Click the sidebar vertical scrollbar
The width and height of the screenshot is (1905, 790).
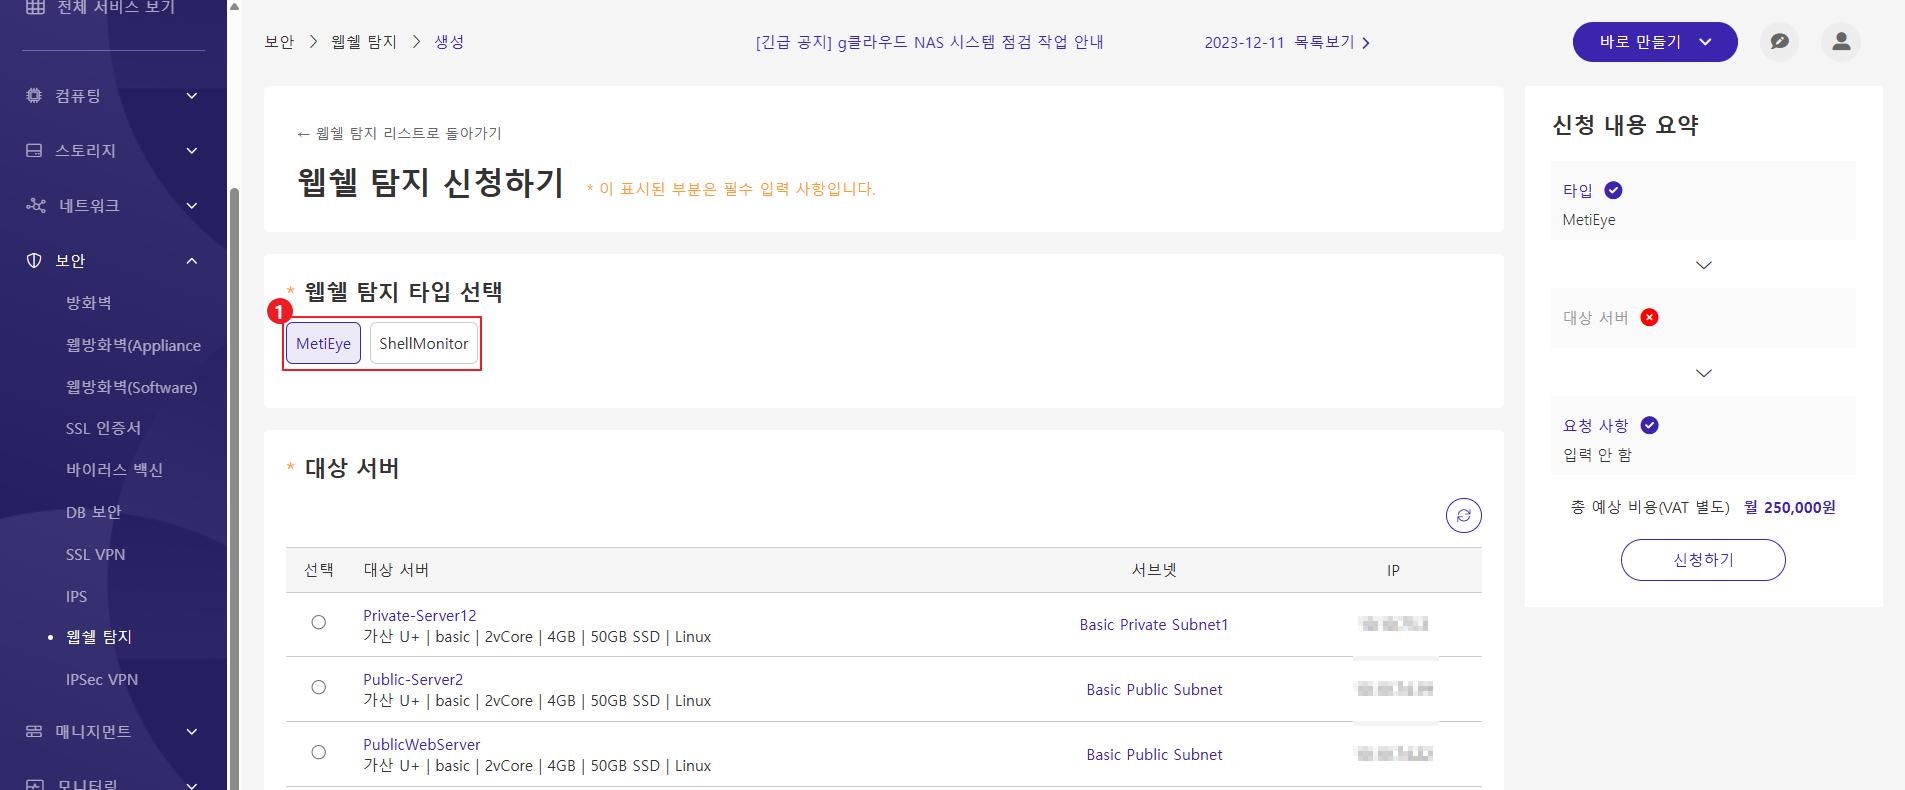pyautogui.click(x=234, y=490)
